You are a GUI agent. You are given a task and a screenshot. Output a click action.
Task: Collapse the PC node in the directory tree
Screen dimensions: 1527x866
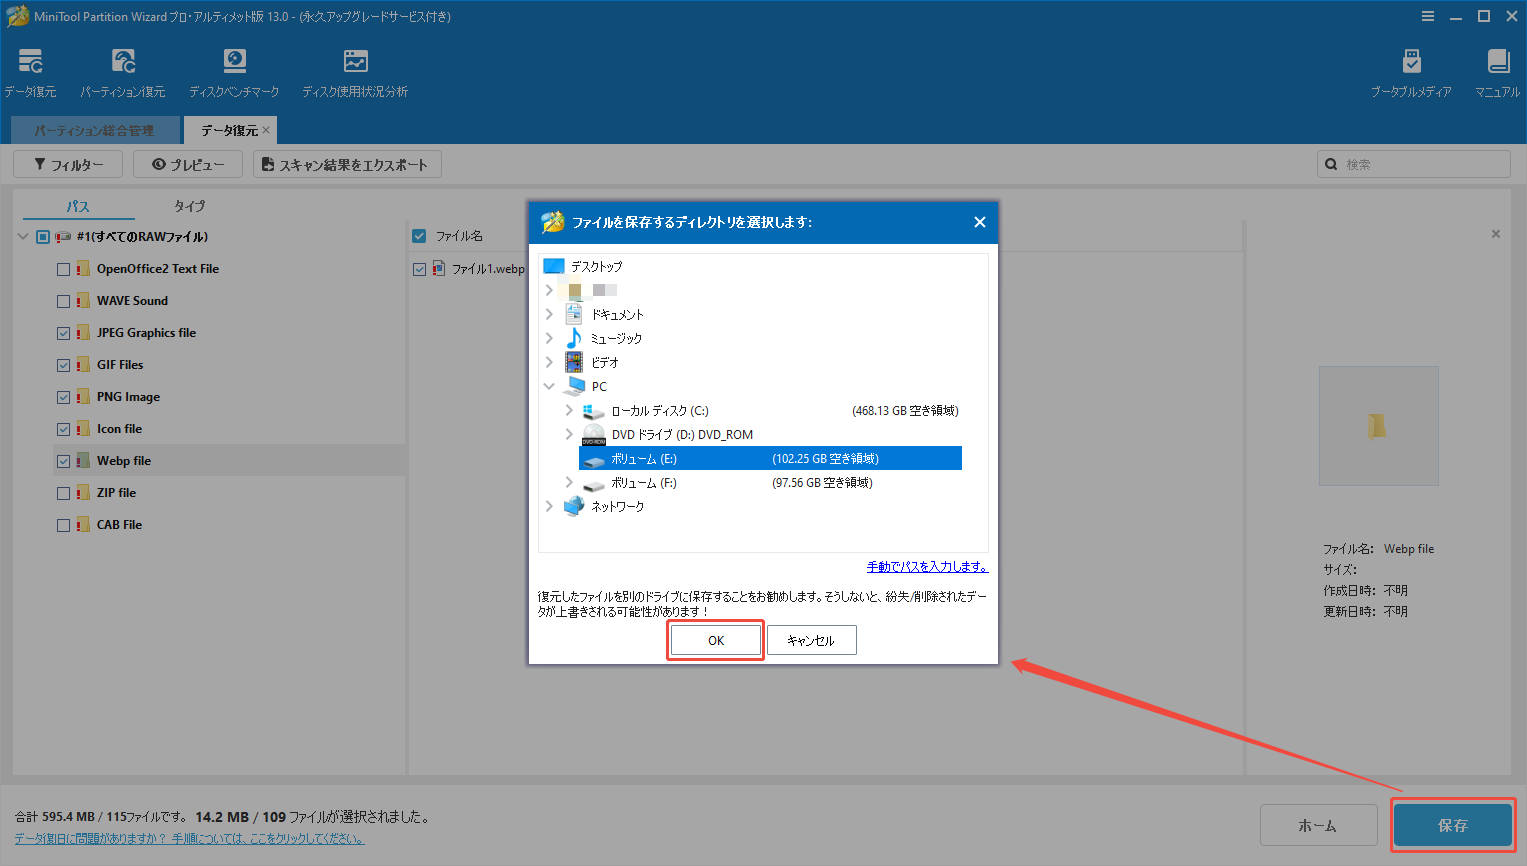[x=549, y=385]
